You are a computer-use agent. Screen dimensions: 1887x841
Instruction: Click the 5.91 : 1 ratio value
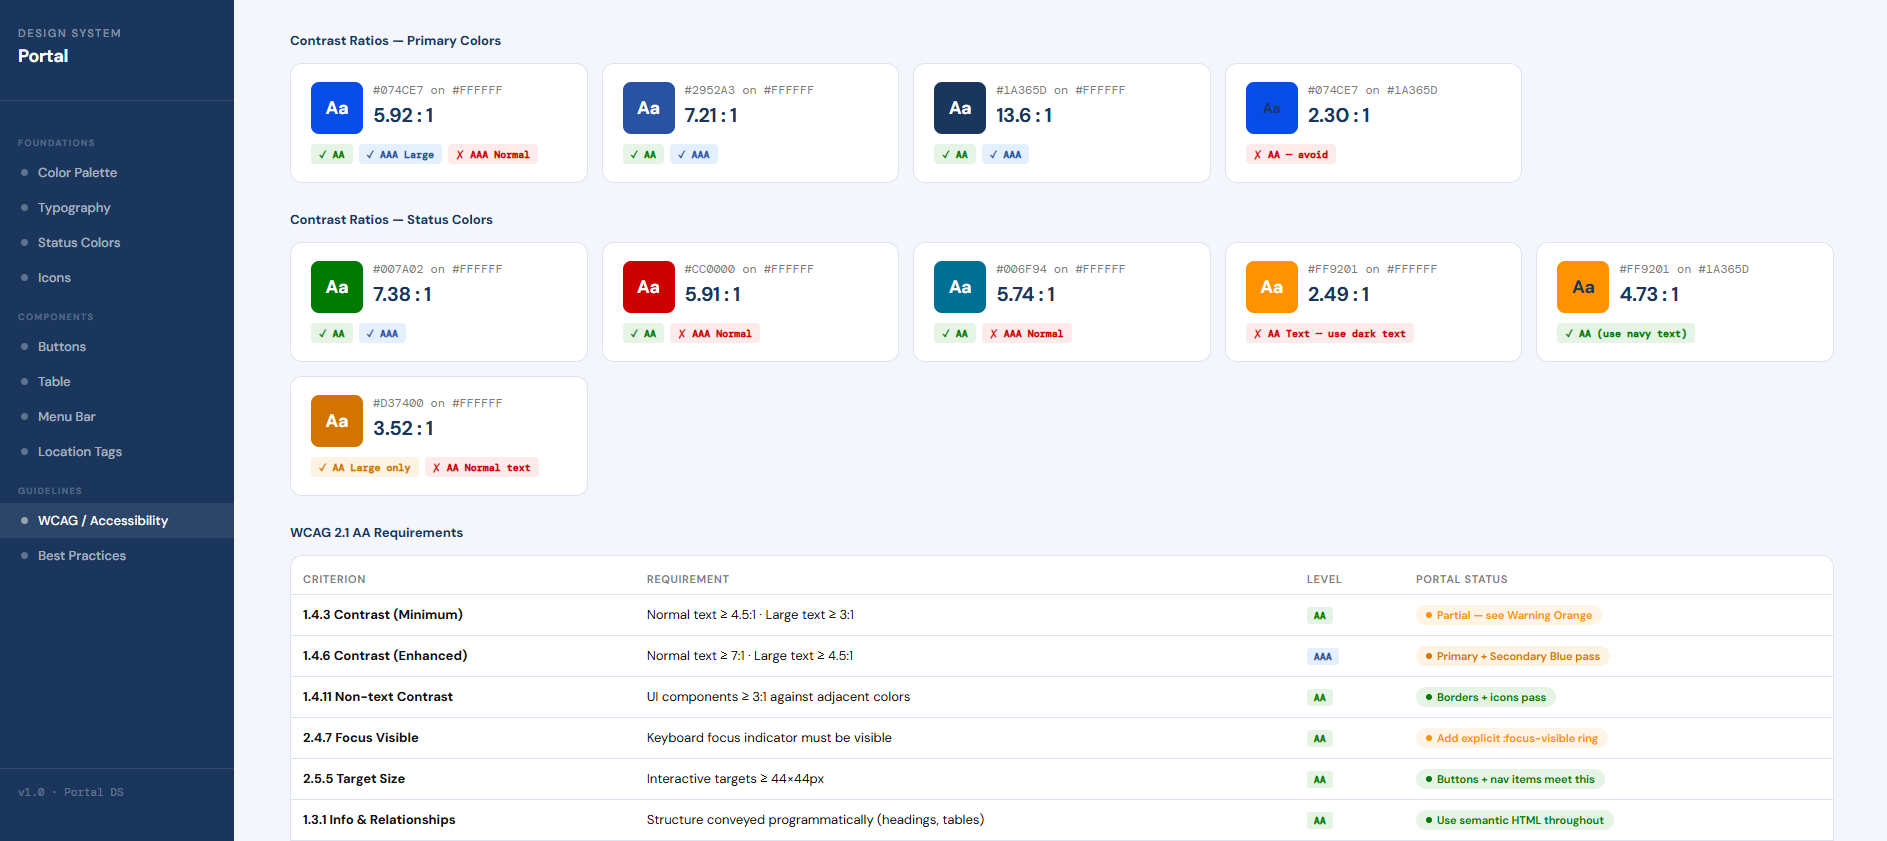pyautogui.click(x=713, y=295)
